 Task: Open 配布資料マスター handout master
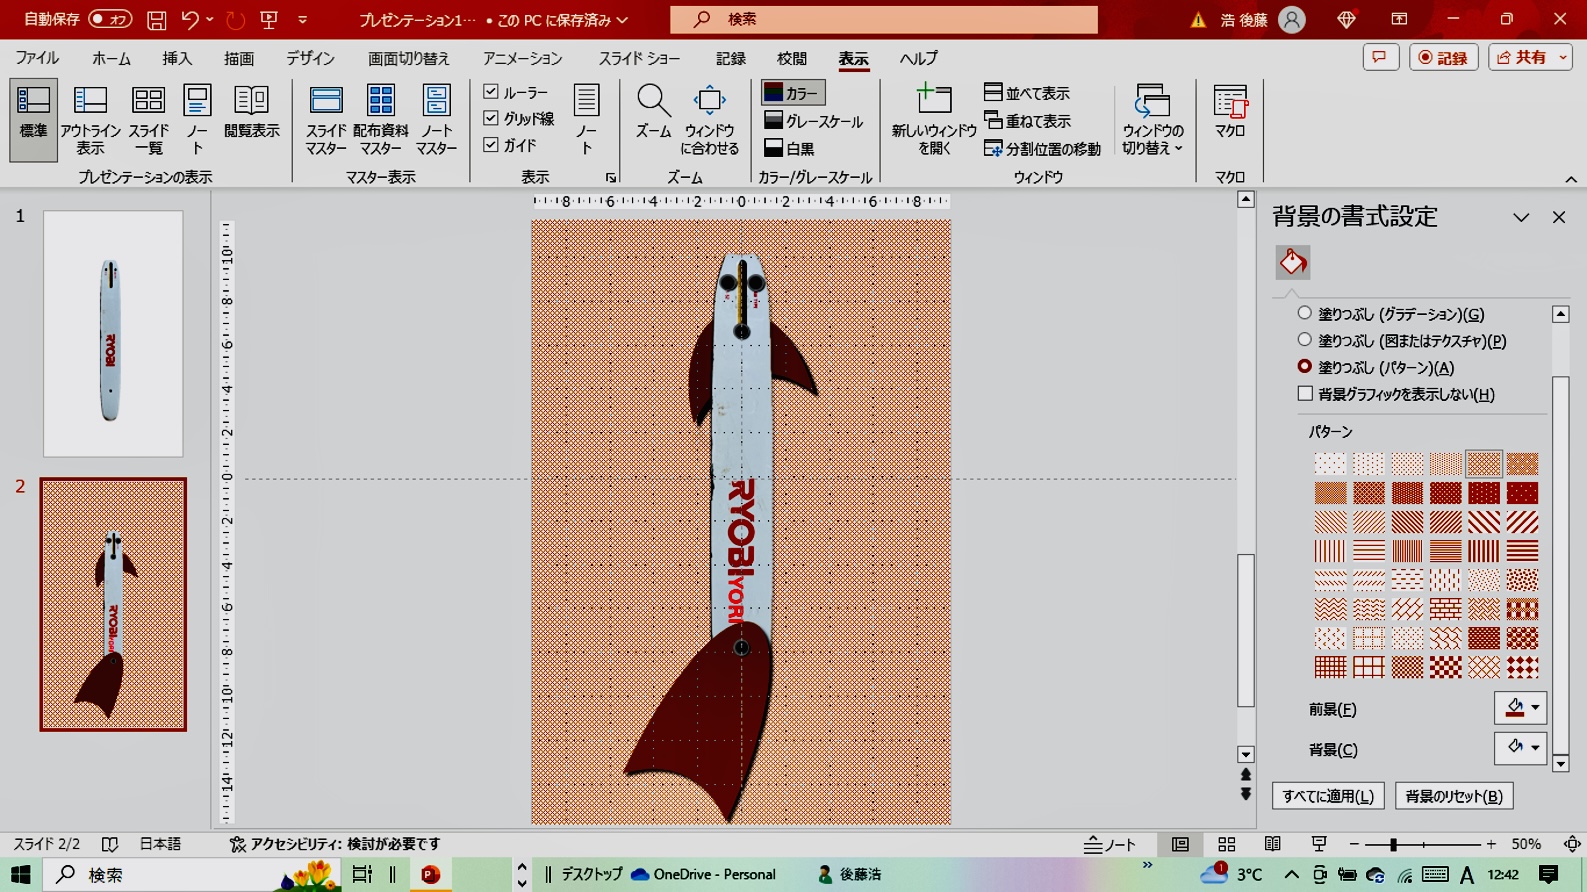(x=381, y=119)
